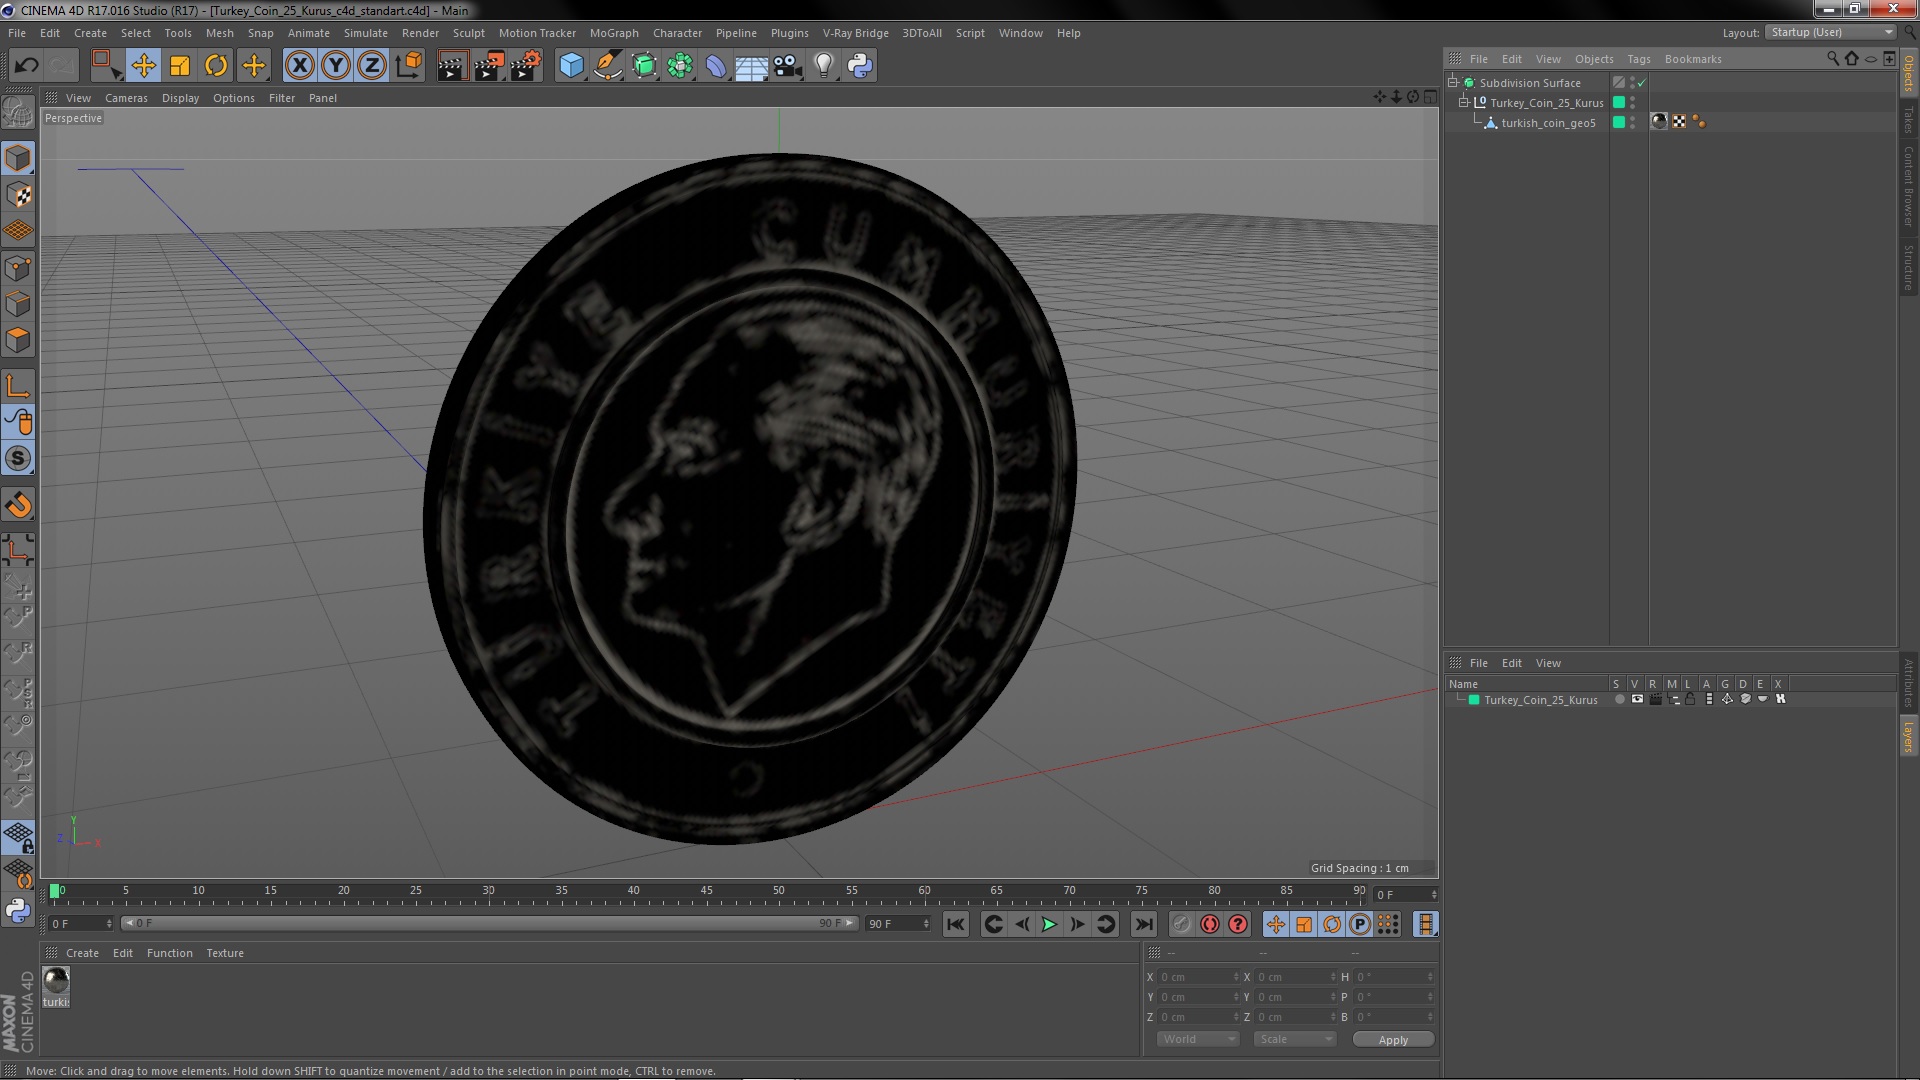This screenshot has width=1920, height=1080.
Task: Collapse the Subdivision Surface tree item
Action: (x=1453, y=83)
